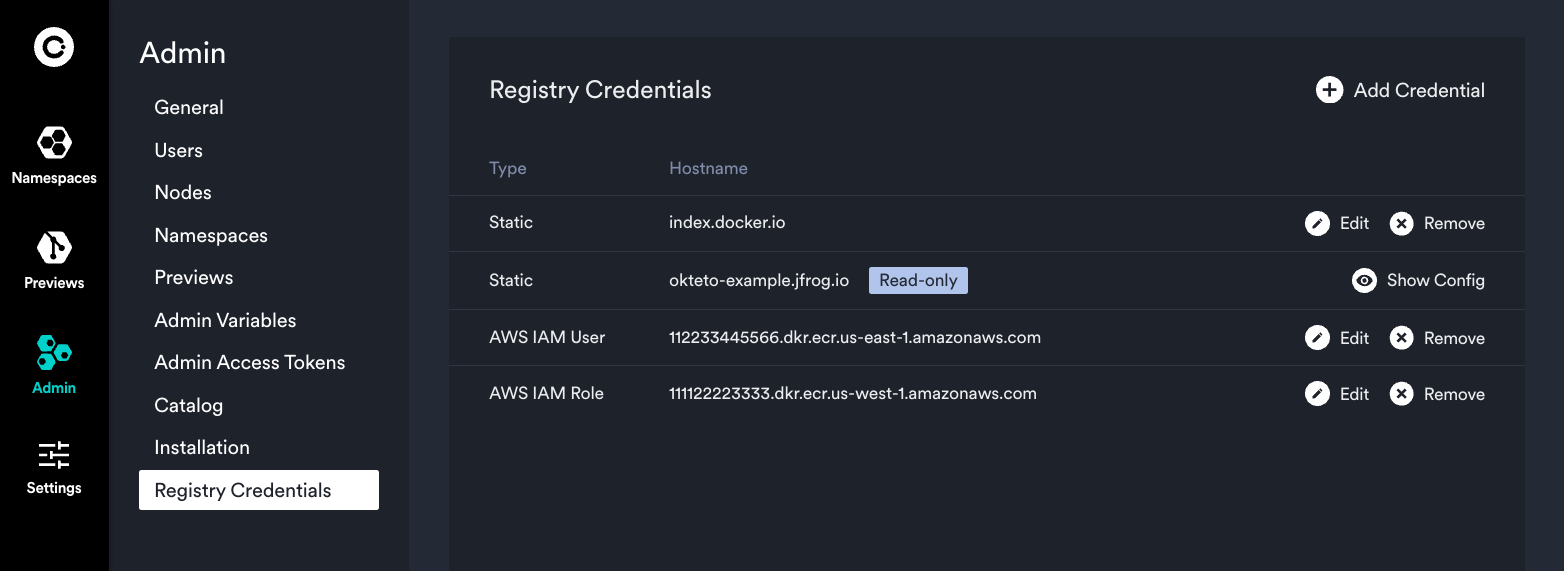Select Namespaces in the Admin menu list
The width and height of the screenshot is (1564, 571).
(211, 235)
